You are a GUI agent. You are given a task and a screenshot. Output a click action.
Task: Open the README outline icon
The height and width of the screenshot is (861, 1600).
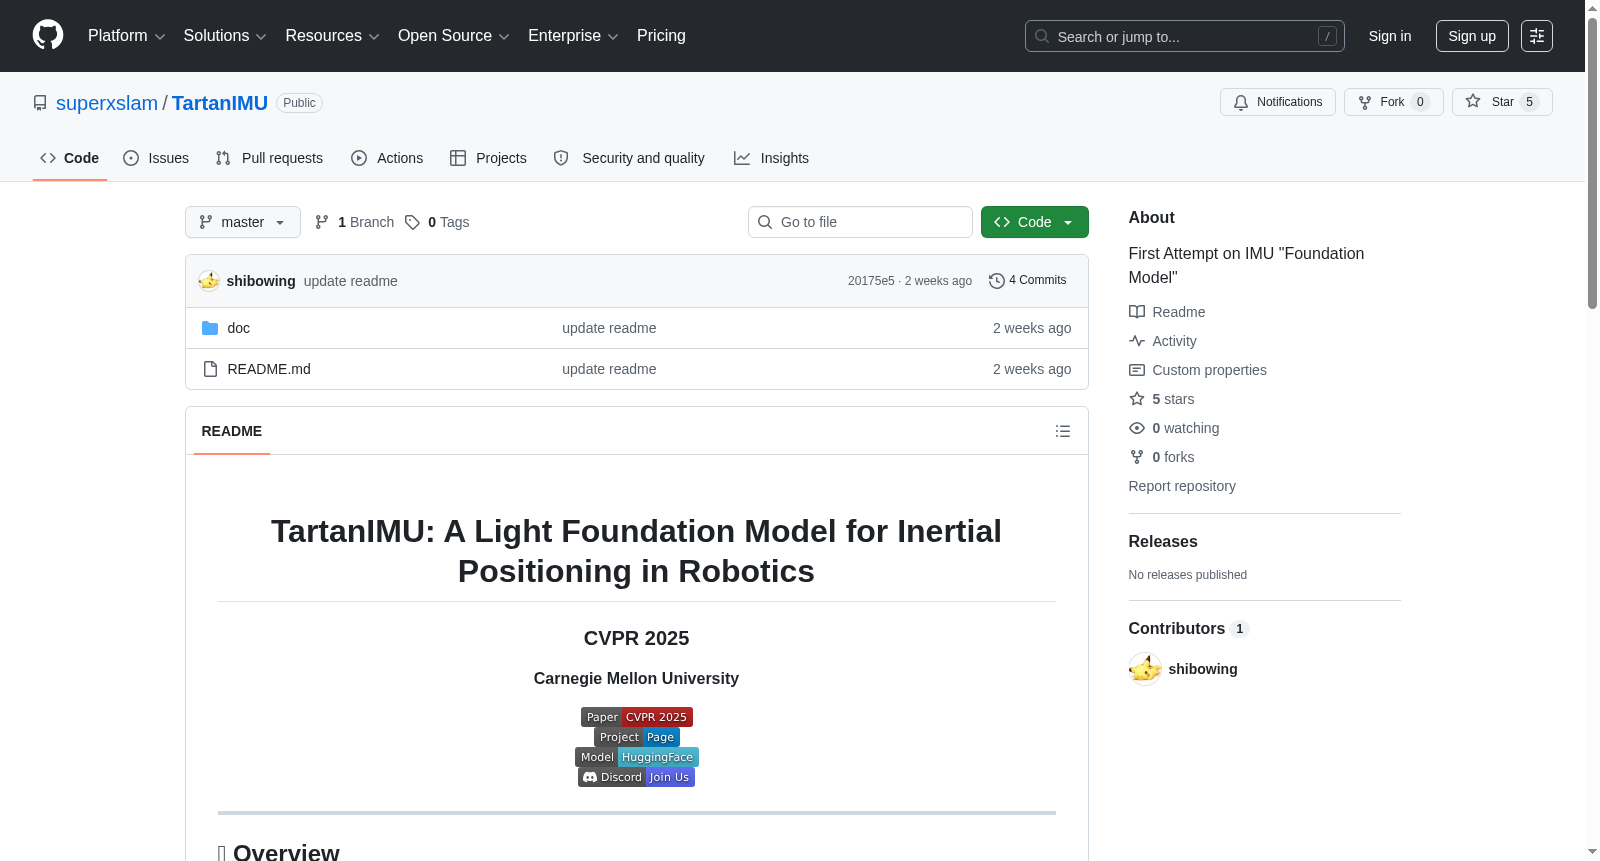point(1063,431)
